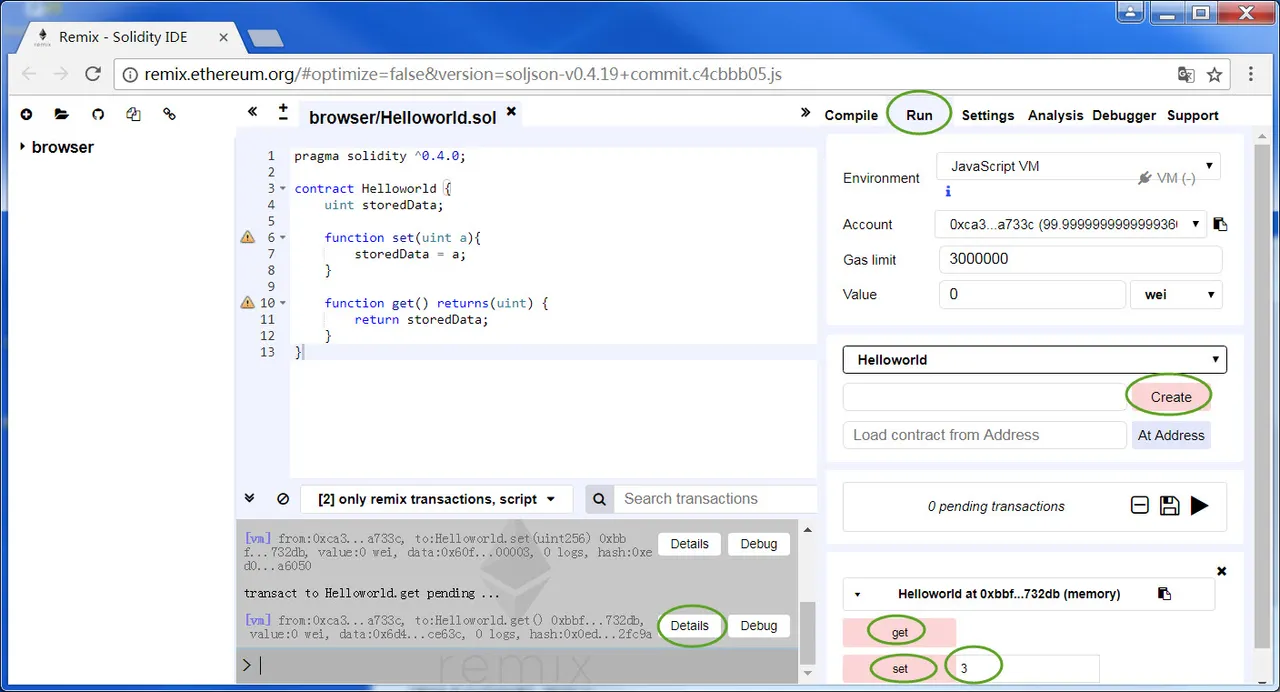Click the browser translate page icon
Viewport: 1280px width, 692px height.
(x=1186, y=75)
